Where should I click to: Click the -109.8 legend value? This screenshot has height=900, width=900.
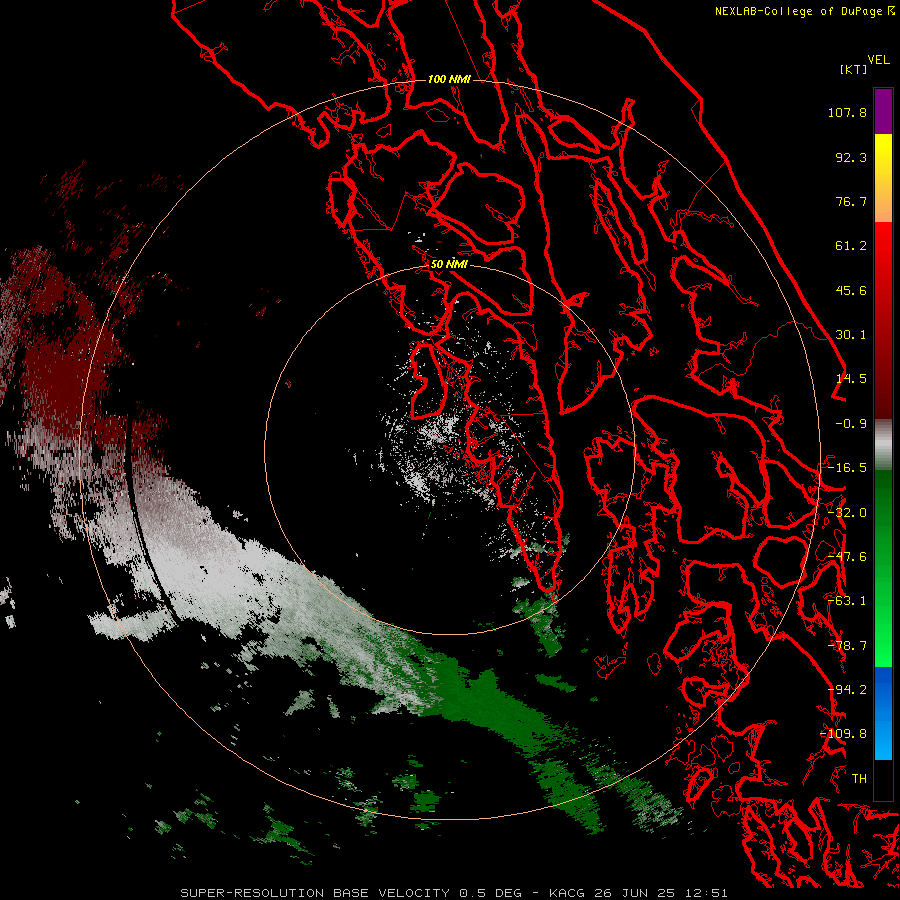(x=844, y=734)
